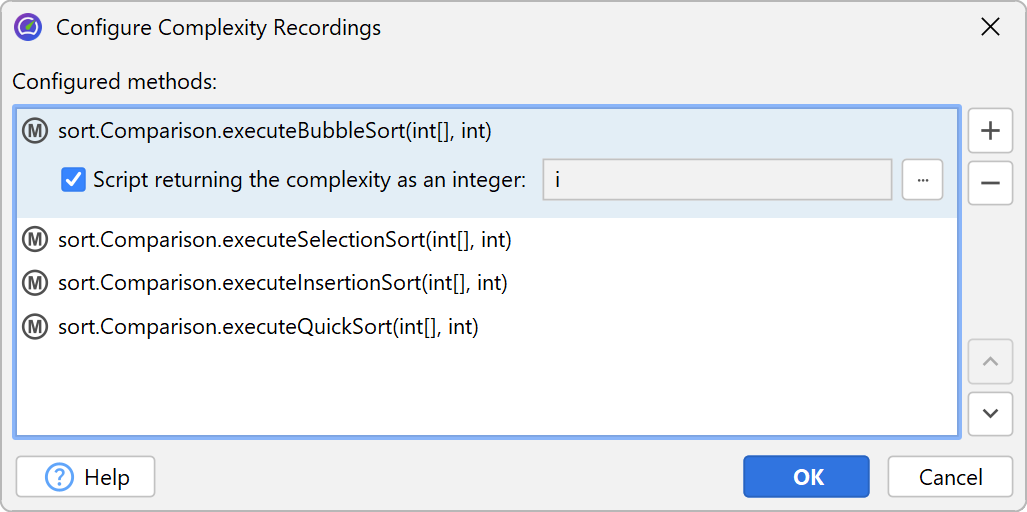Open the Help documentation
This screenshot has width=1027, height=512.
point(86,477)
